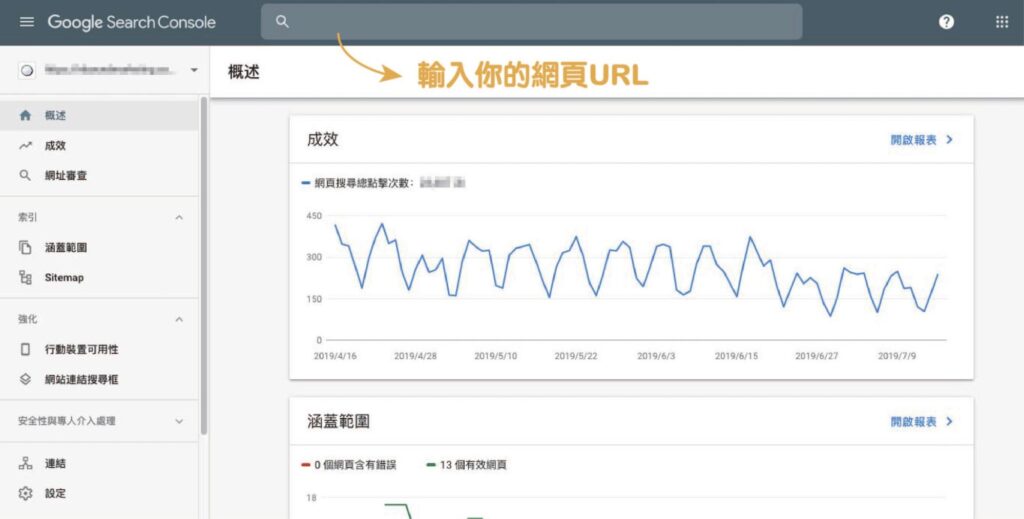Viewport: 1024px width, 519px height.
Task: Click the sidebar vertical scrollbar
Action: pos(204,266)
